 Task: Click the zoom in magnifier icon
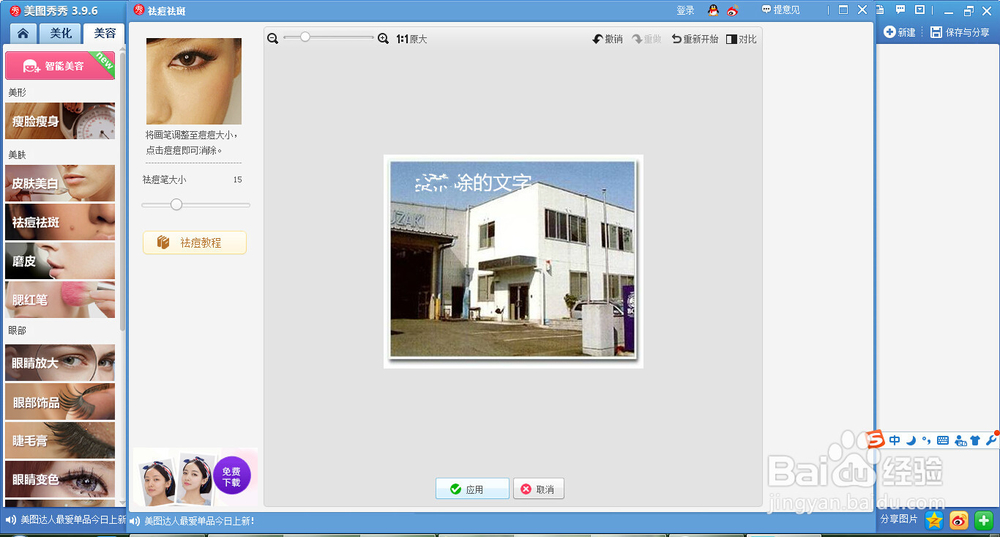[383, 38]
